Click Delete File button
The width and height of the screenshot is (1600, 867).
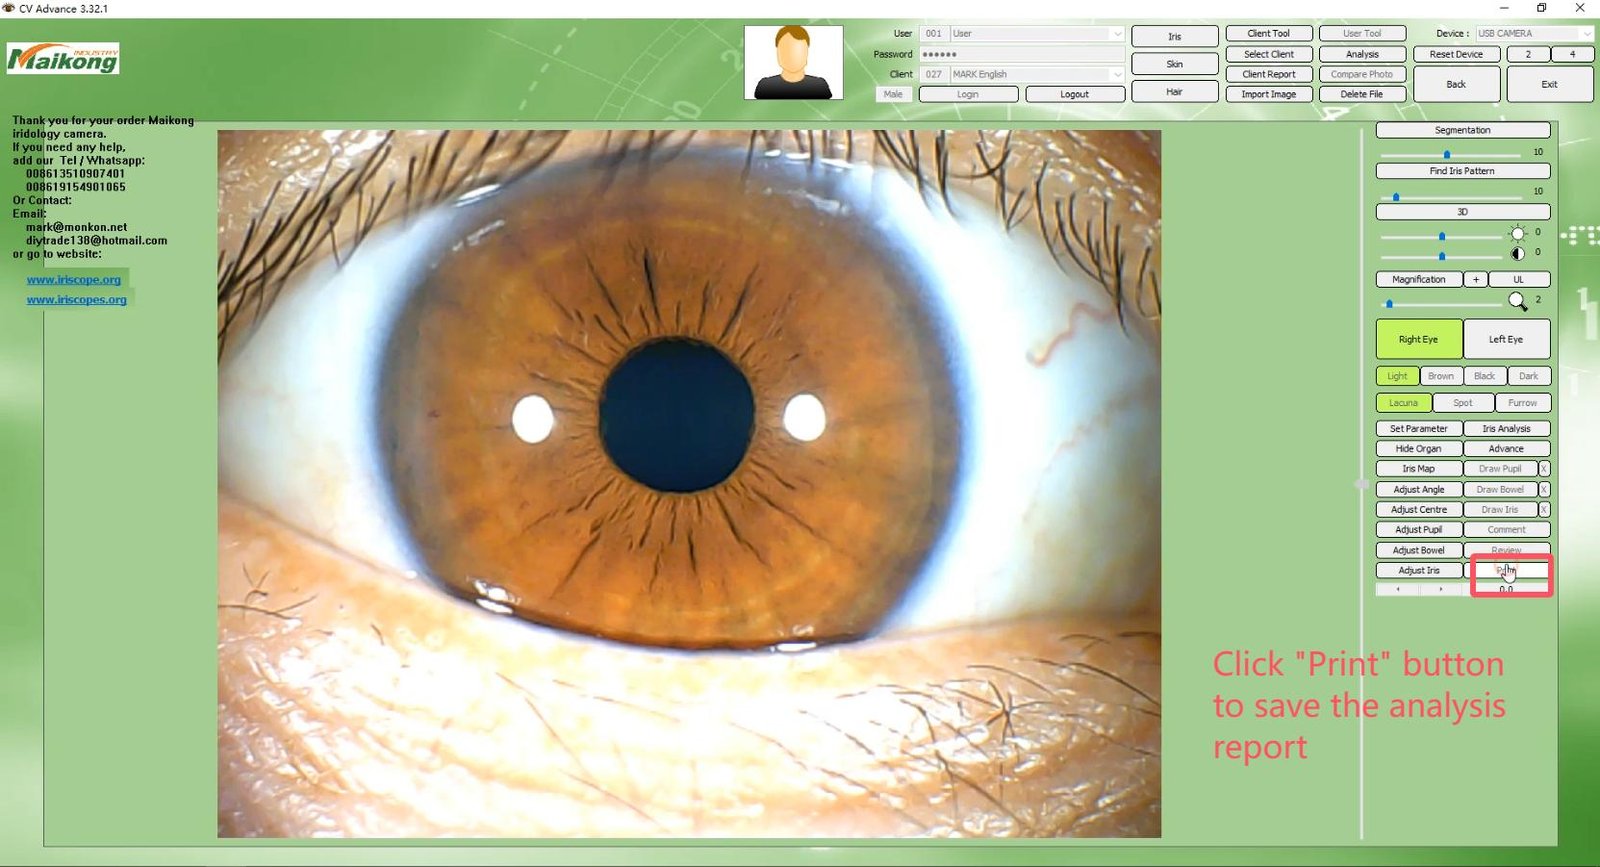pos(1362,94)
